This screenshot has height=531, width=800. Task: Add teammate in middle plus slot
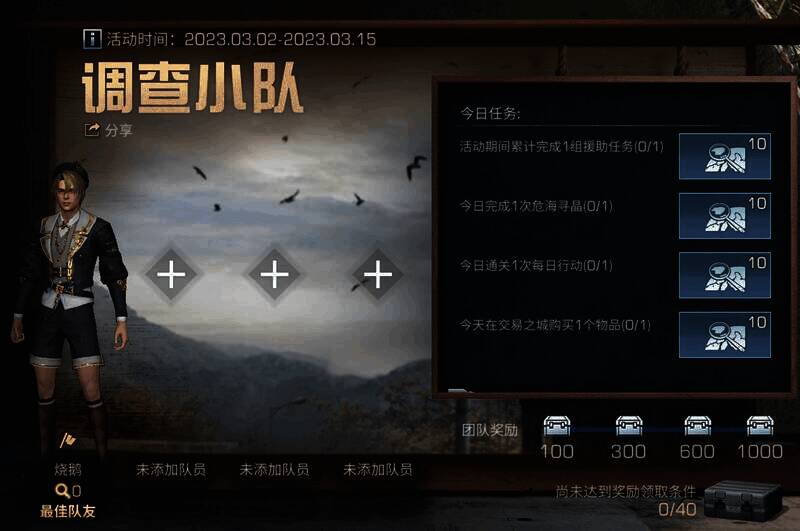[274, 274]
